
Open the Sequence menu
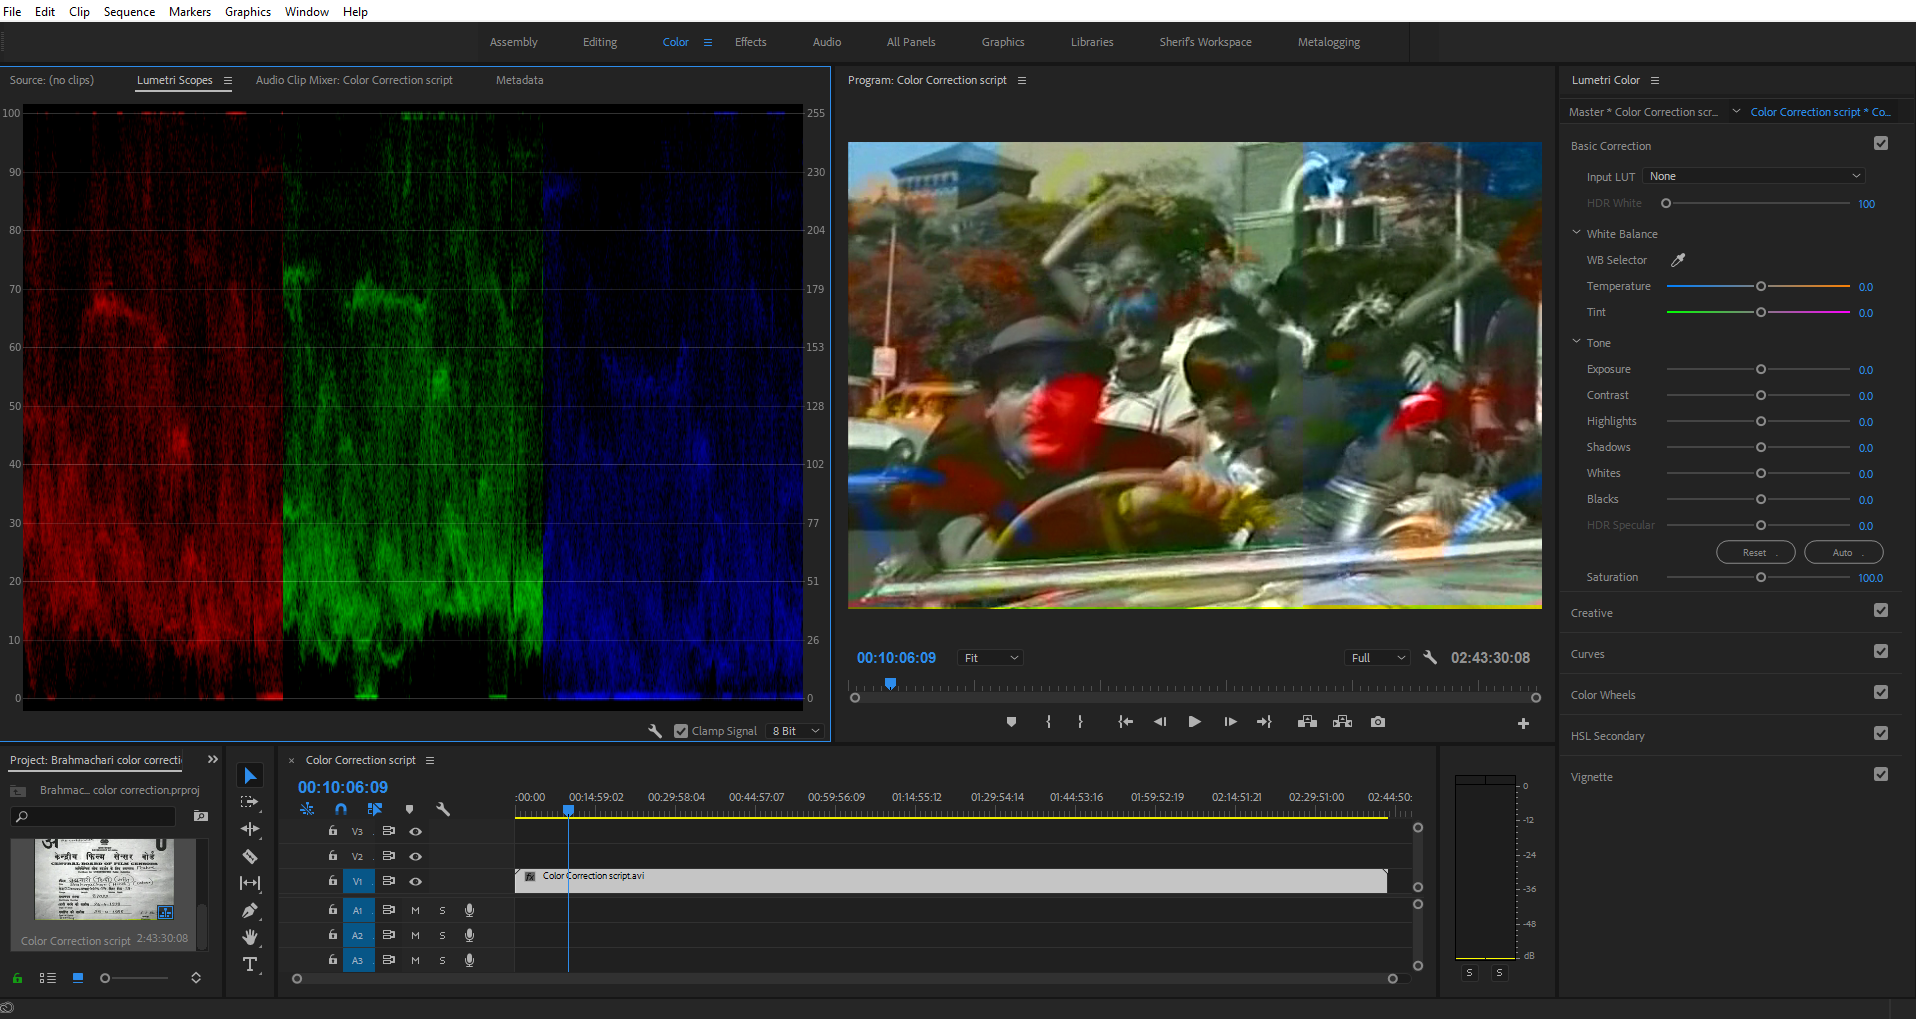click(x=129, y=12)
